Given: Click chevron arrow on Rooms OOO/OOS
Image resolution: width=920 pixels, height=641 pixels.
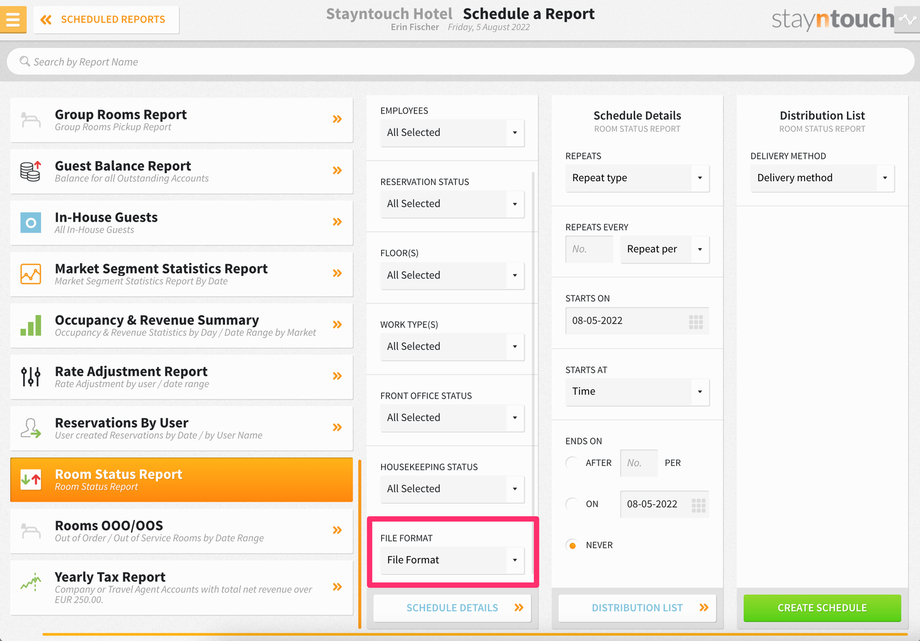Looking at the screenshot, I should click(337, 530).
